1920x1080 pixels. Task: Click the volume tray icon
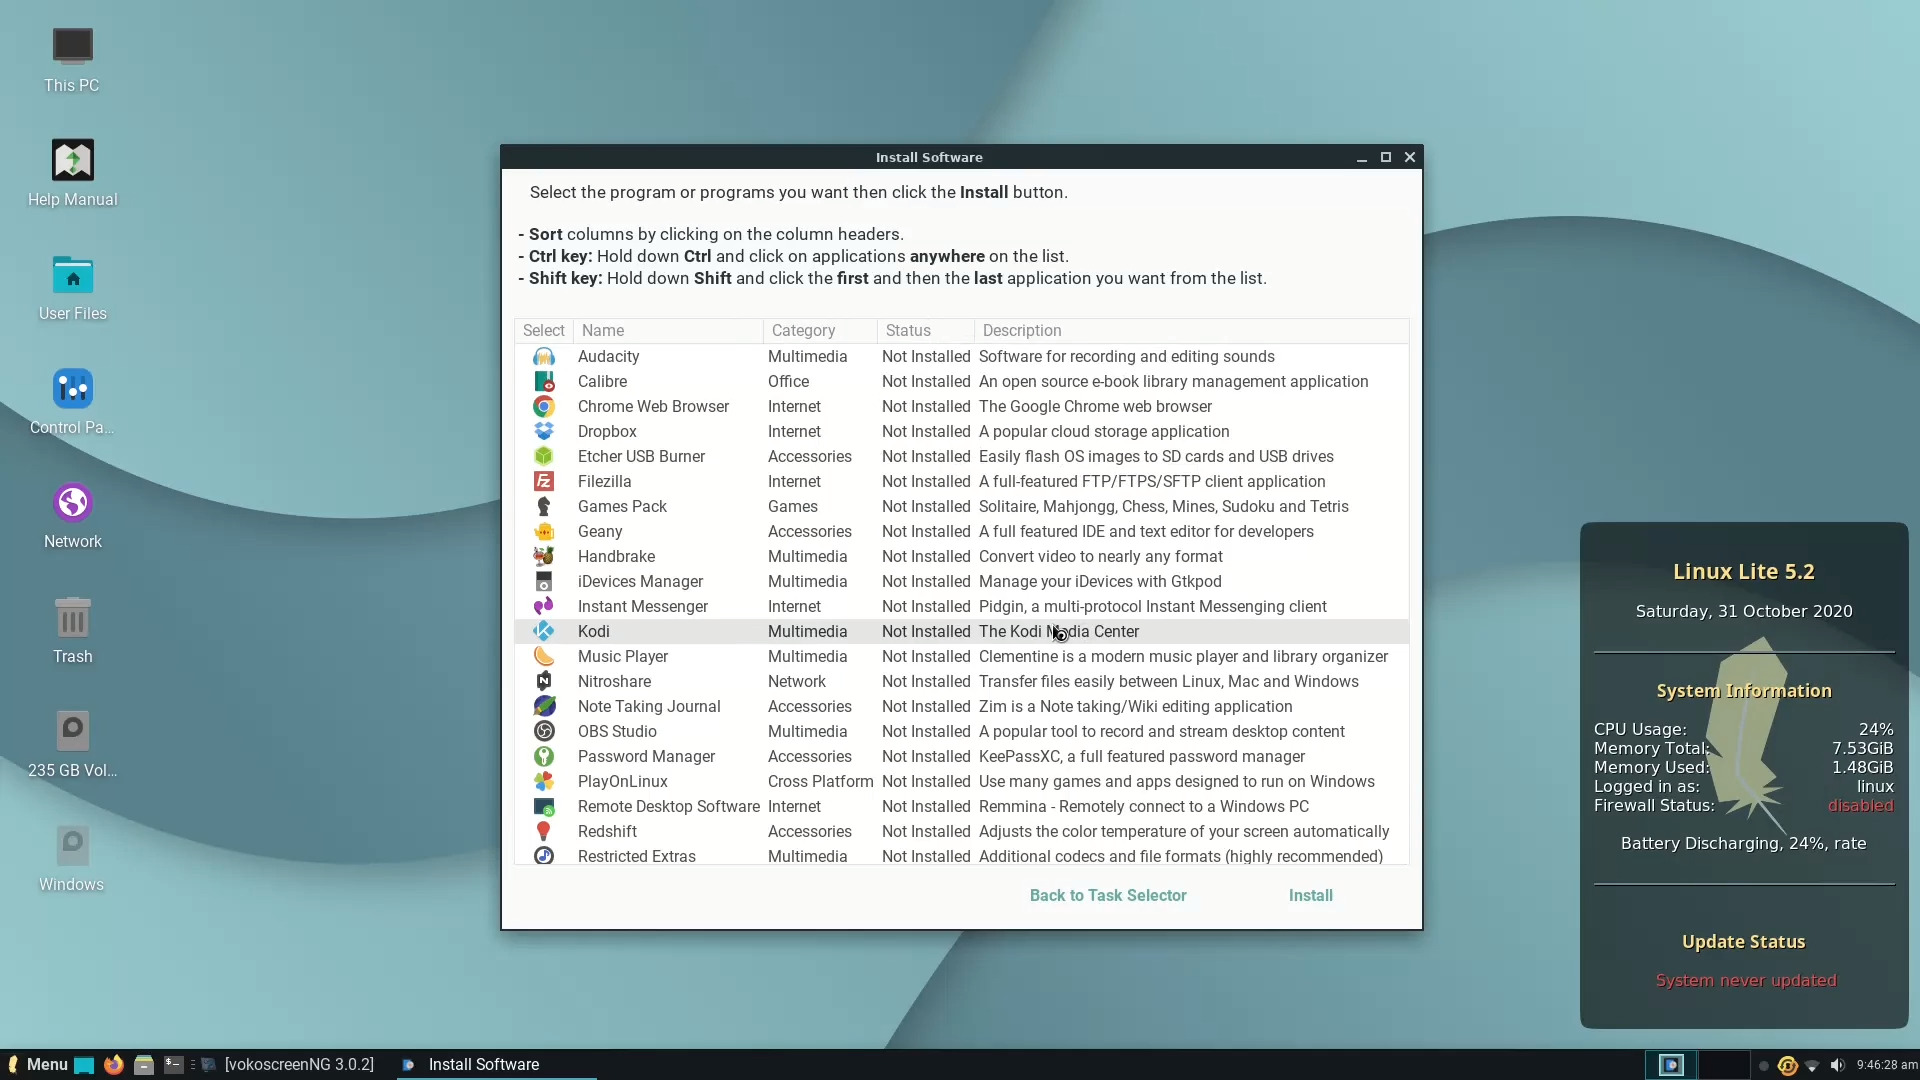(x=1837, y=1065)
